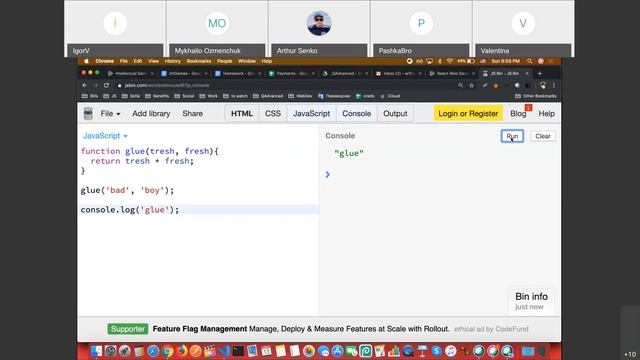Open the History menu in the macOS menu bar
Screen dimensions: 640x360
coord(172,61)
